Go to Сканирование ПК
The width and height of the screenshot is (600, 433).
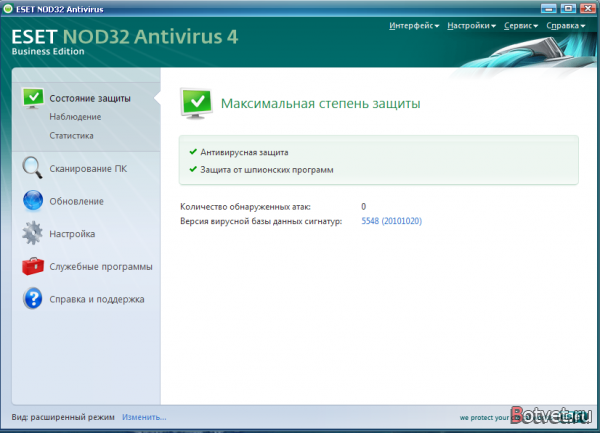coord(88,169)
